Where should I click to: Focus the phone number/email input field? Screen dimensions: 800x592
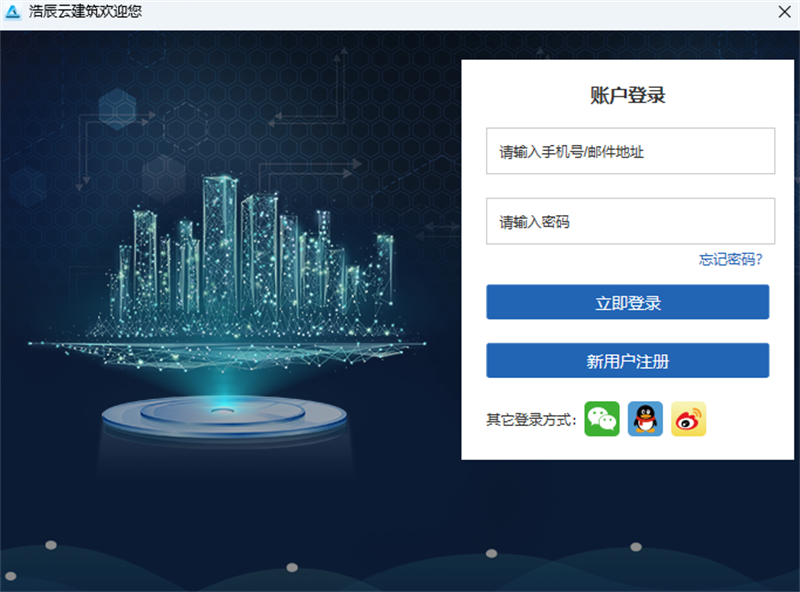(630, 151)
